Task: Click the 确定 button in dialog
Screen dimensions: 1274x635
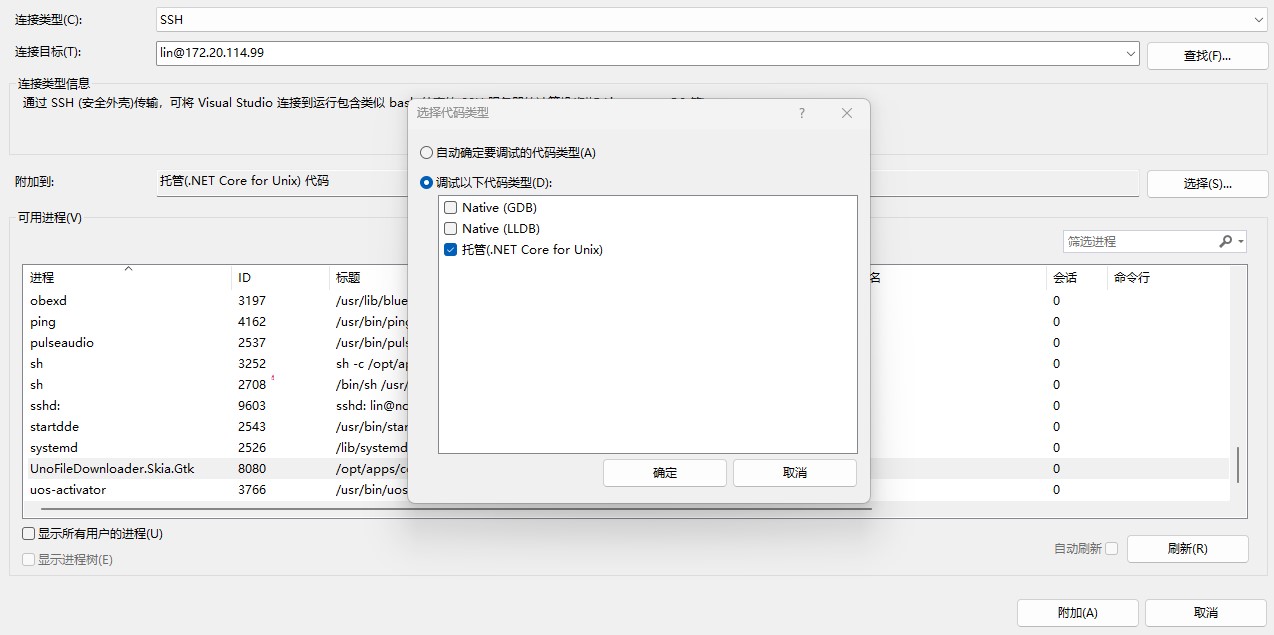Action: (663, 472)
